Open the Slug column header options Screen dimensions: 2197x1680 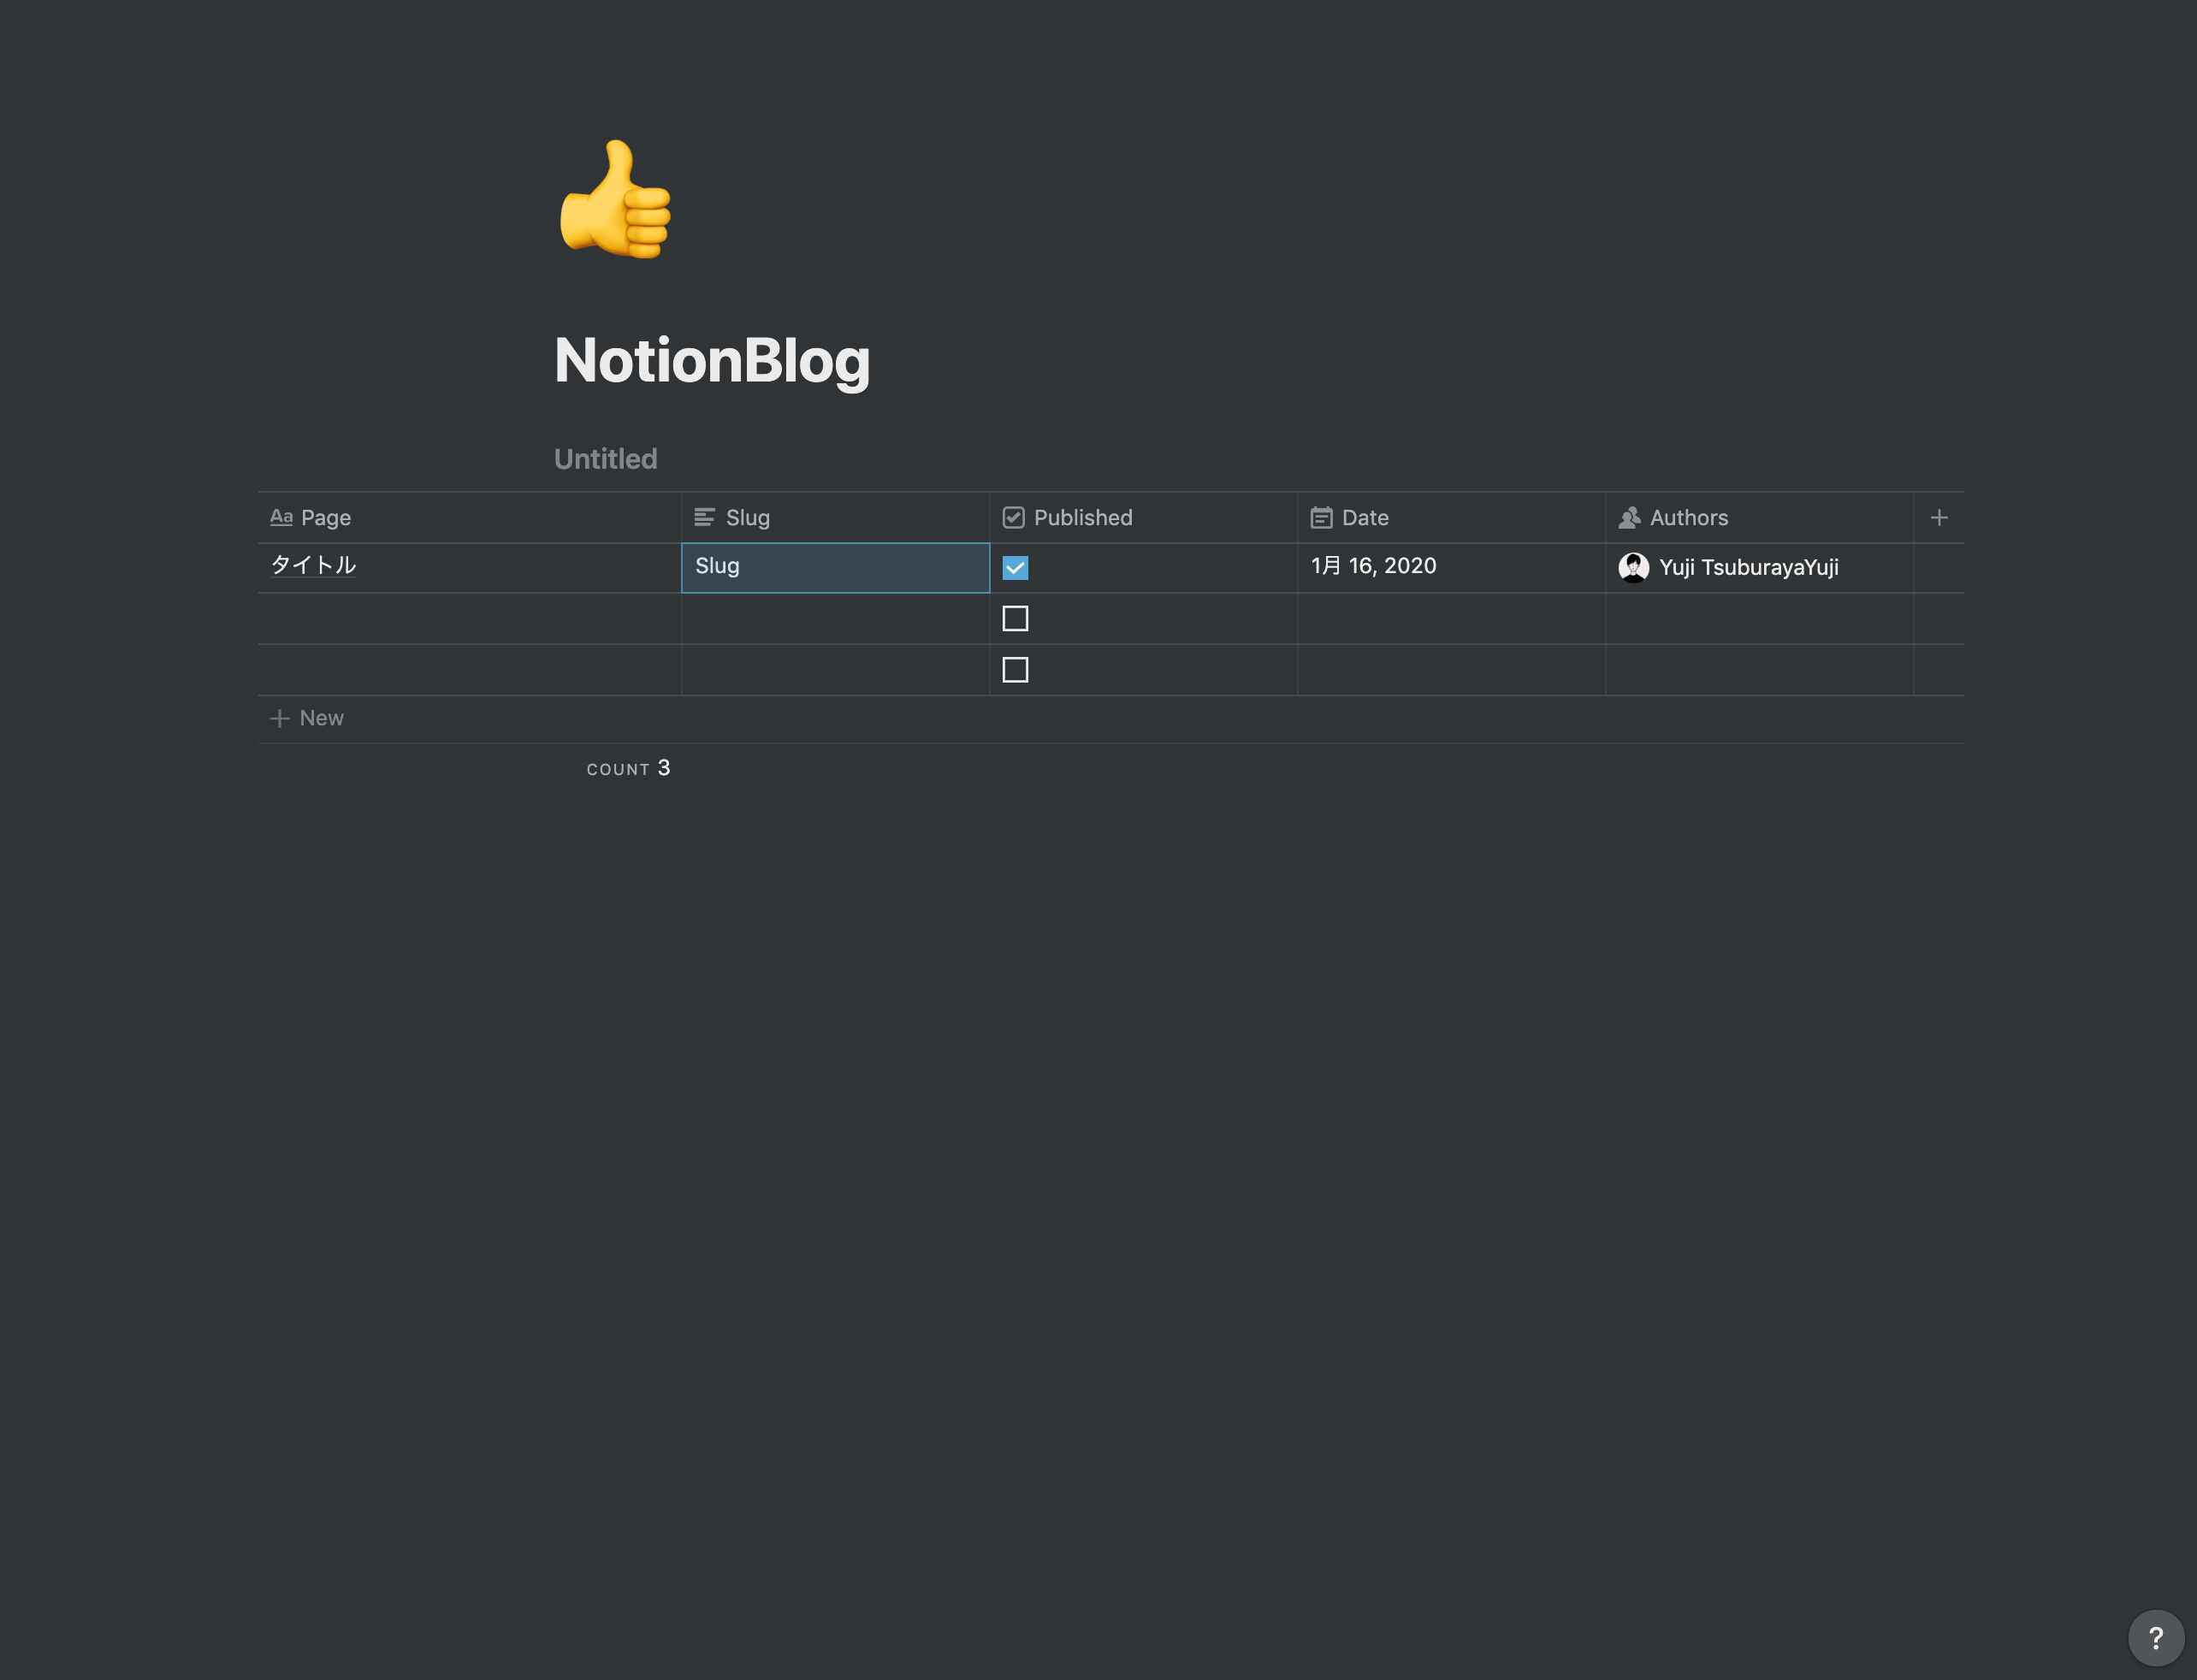(836, 518)
